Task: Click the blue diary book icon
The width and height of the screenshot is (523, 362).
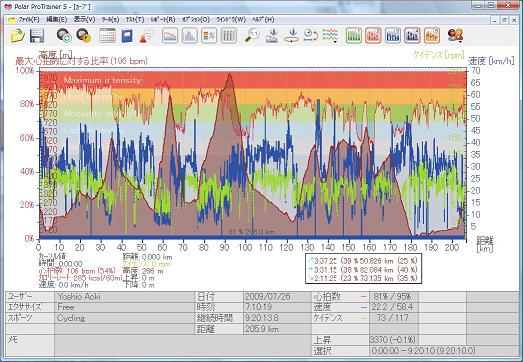Action: coord(127,36)
